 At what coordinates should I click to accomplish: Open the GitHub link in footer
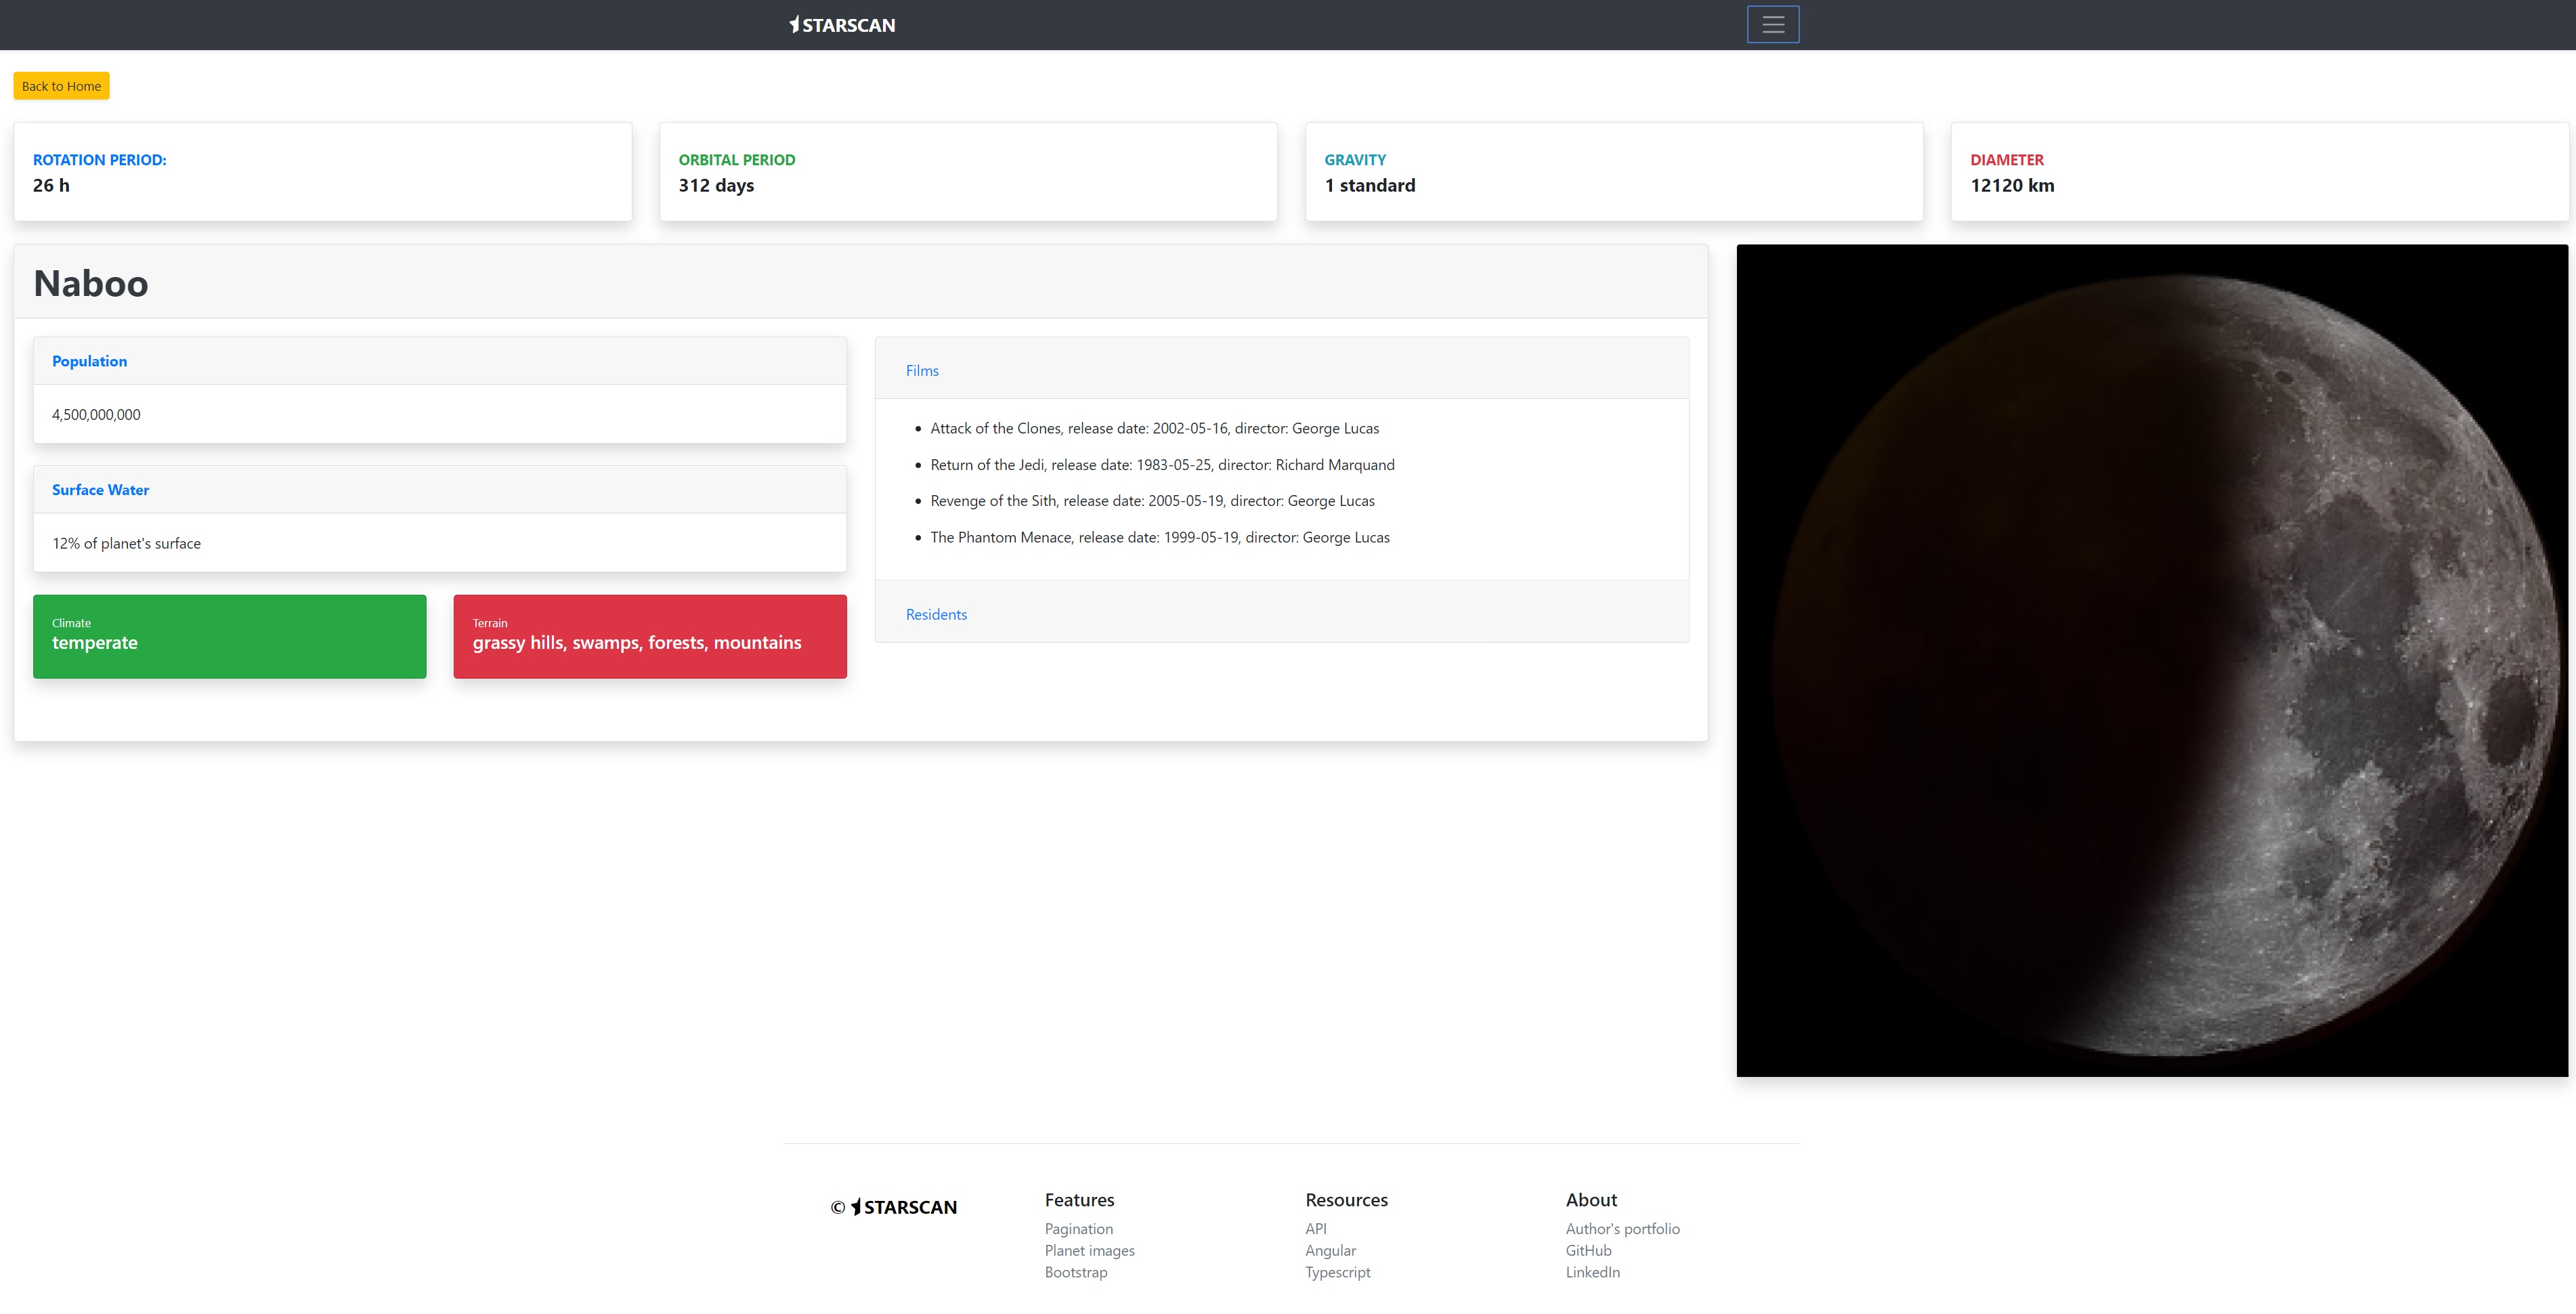(1588, 1250)
